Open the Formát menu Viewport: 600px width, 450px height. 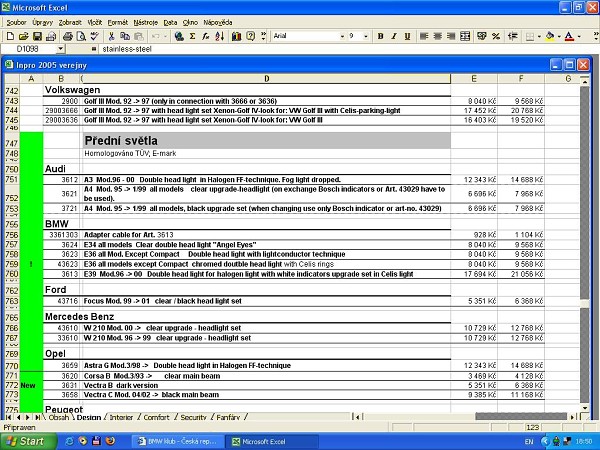point(117,23)
